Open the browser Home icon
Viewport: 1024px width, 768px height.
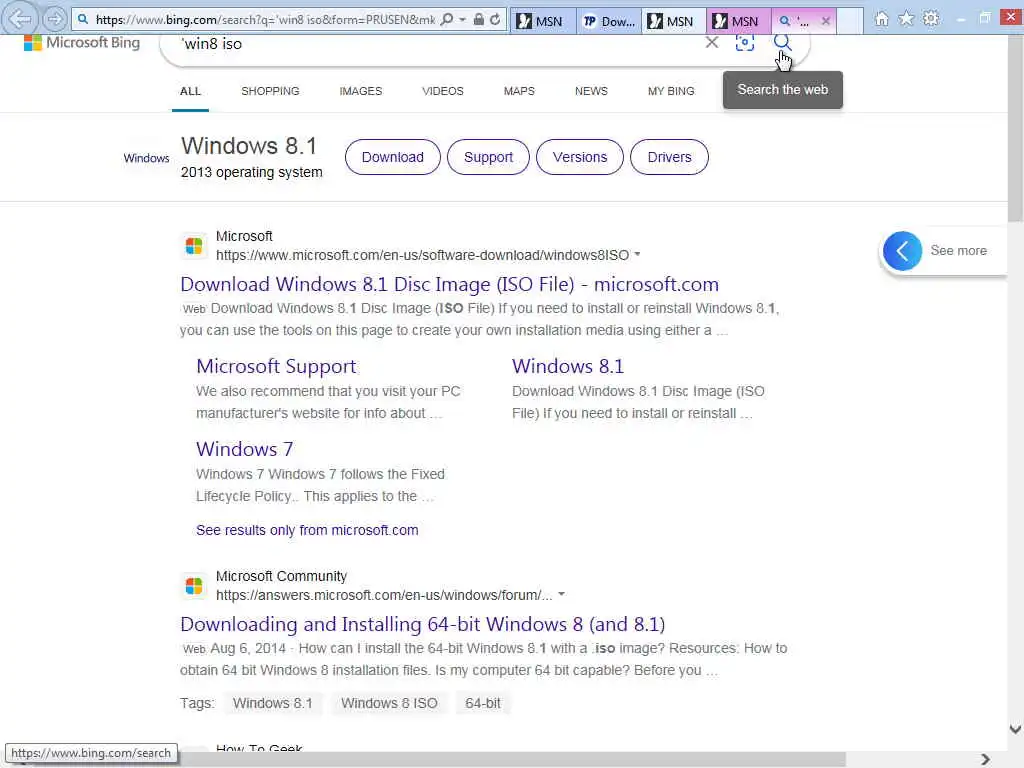[x=882, y=19]
